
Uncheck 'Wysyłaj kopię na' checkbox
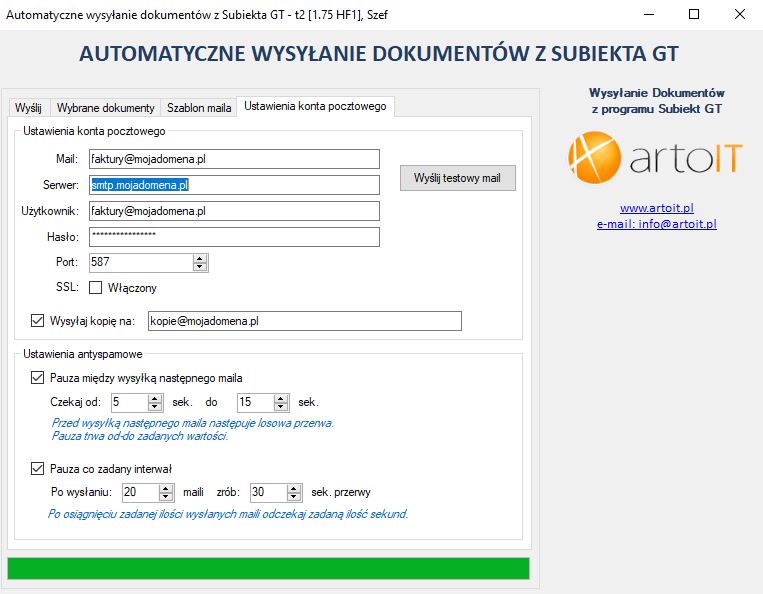point(38,321)
